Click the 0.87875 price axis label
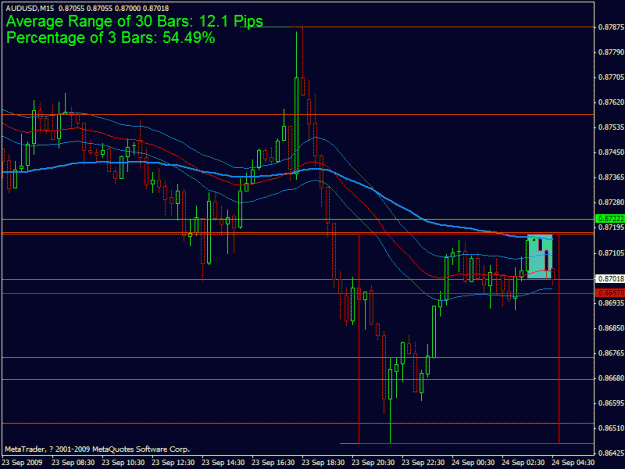This screenshot has width=625, height=469. [x=611, y=27]
